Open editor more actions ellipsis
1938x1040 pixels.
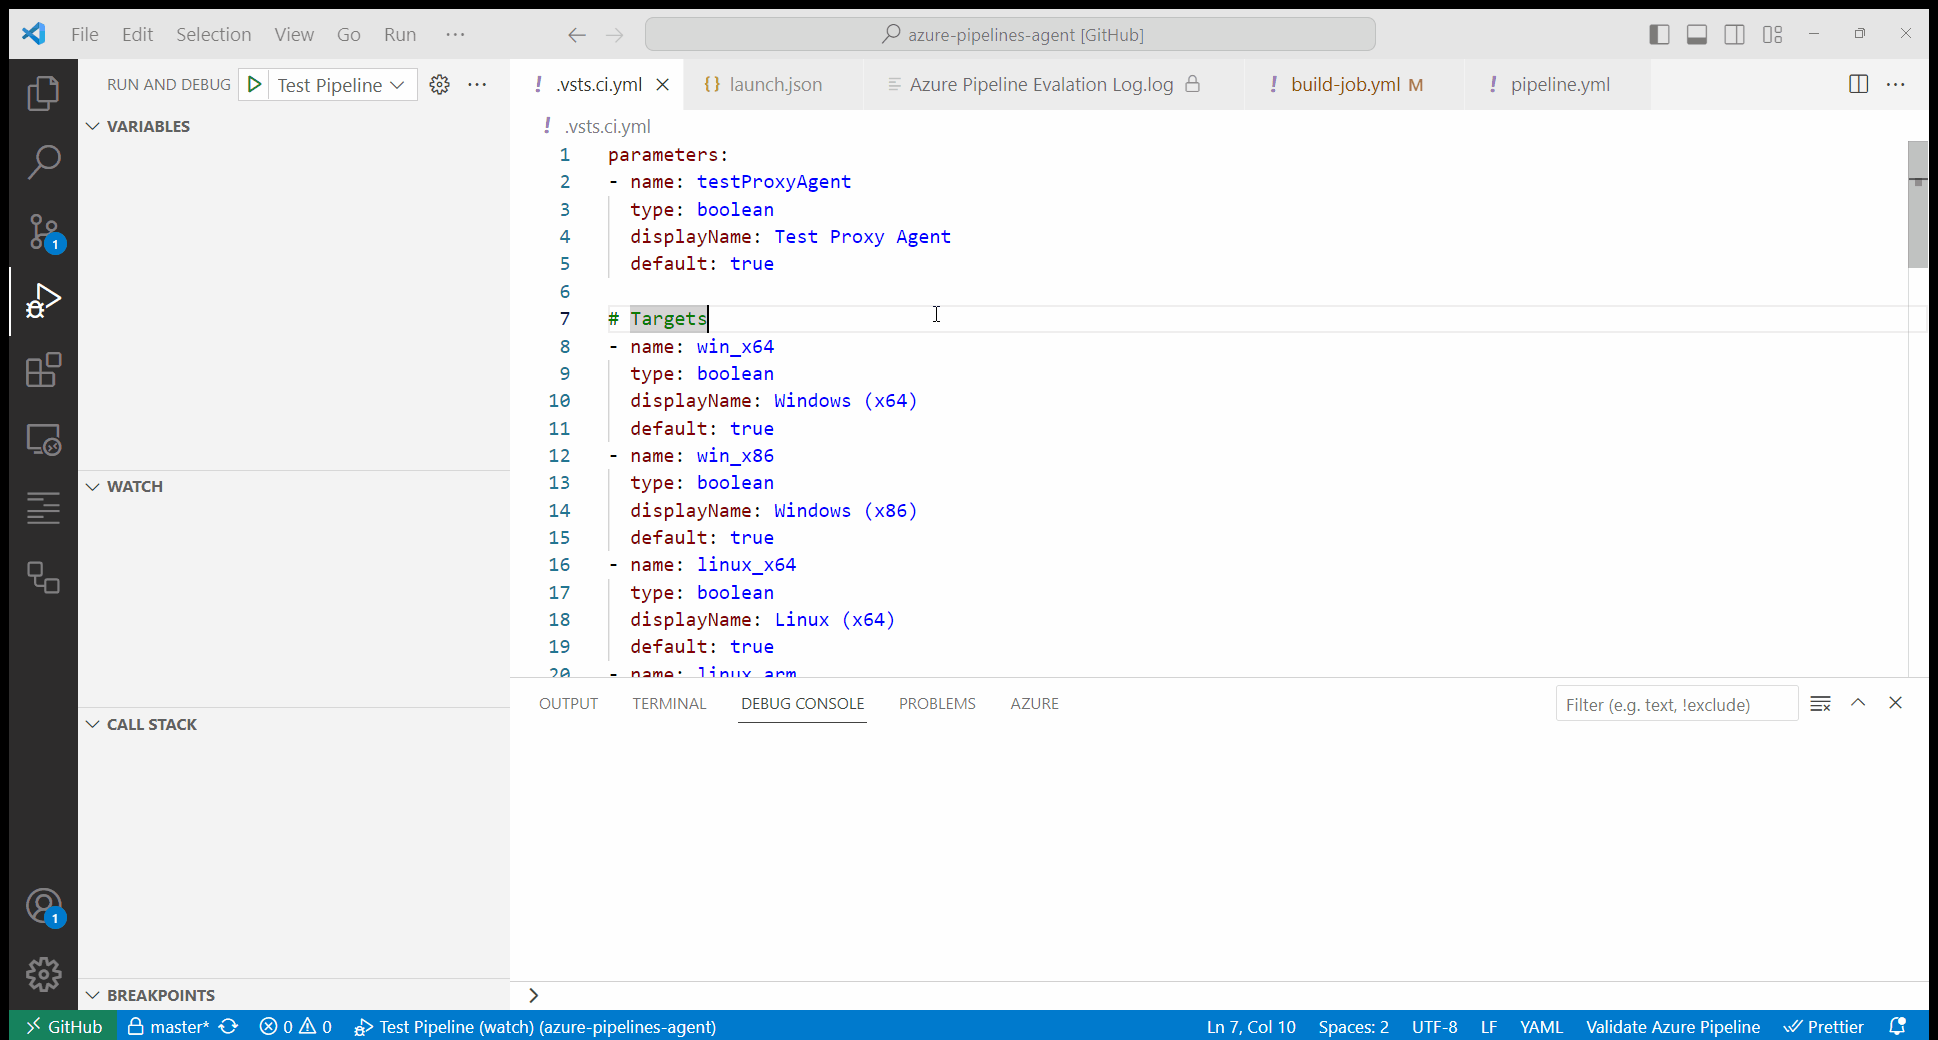tap(1896, 85)
